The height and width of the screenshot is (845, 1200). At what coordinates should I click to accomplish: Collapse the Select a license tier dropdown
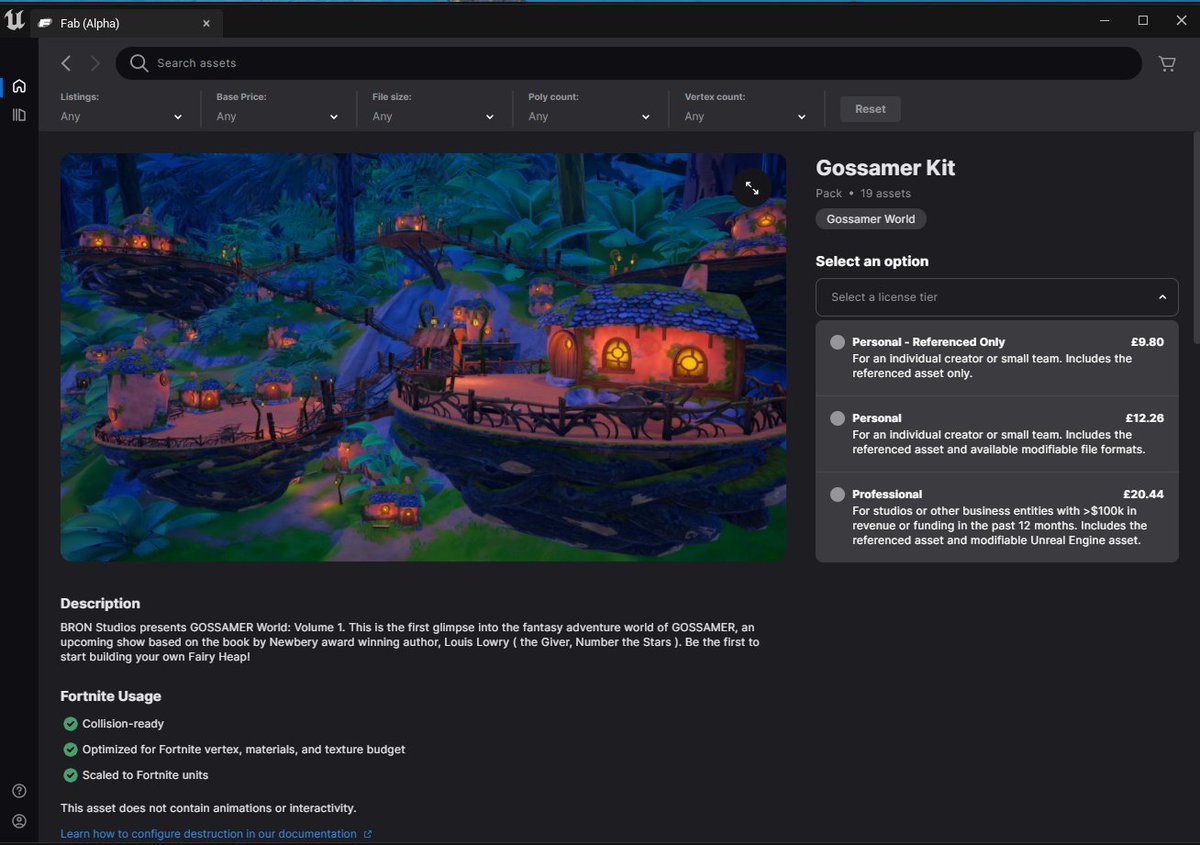997,297
